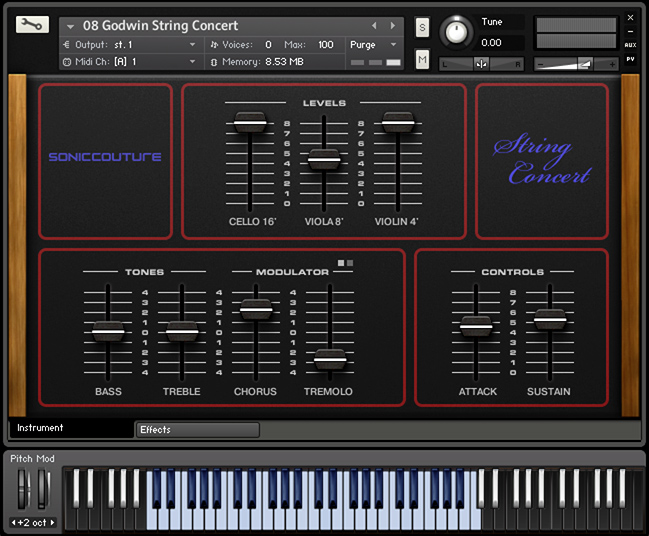Screen dimensions: 649x536
Task: Click the Tune value 0.00 field
Action: point(491,43)
